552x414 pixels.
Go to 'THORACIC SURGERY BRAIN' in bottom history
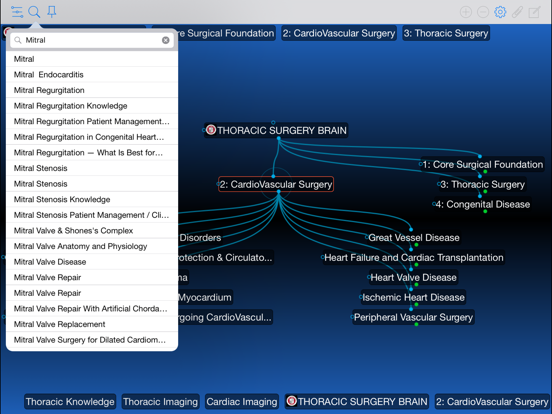[357, 402]
